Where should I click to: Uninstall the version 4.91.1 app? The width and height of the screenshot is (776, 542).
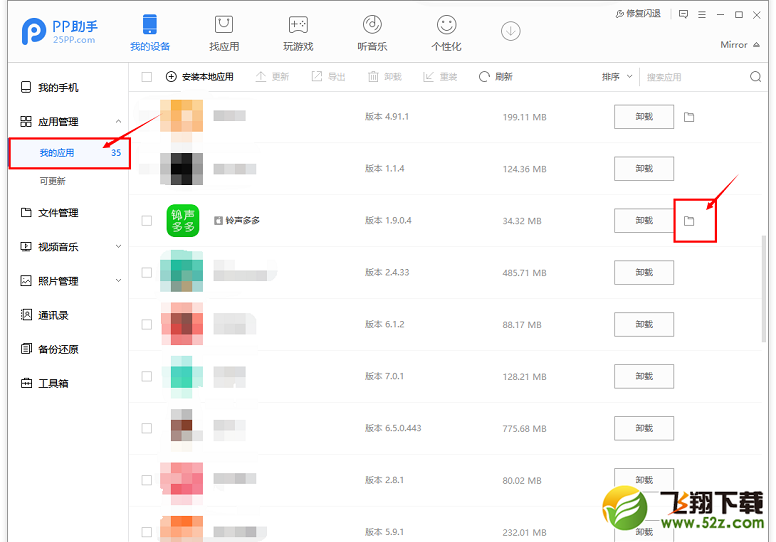click(644, 117)
